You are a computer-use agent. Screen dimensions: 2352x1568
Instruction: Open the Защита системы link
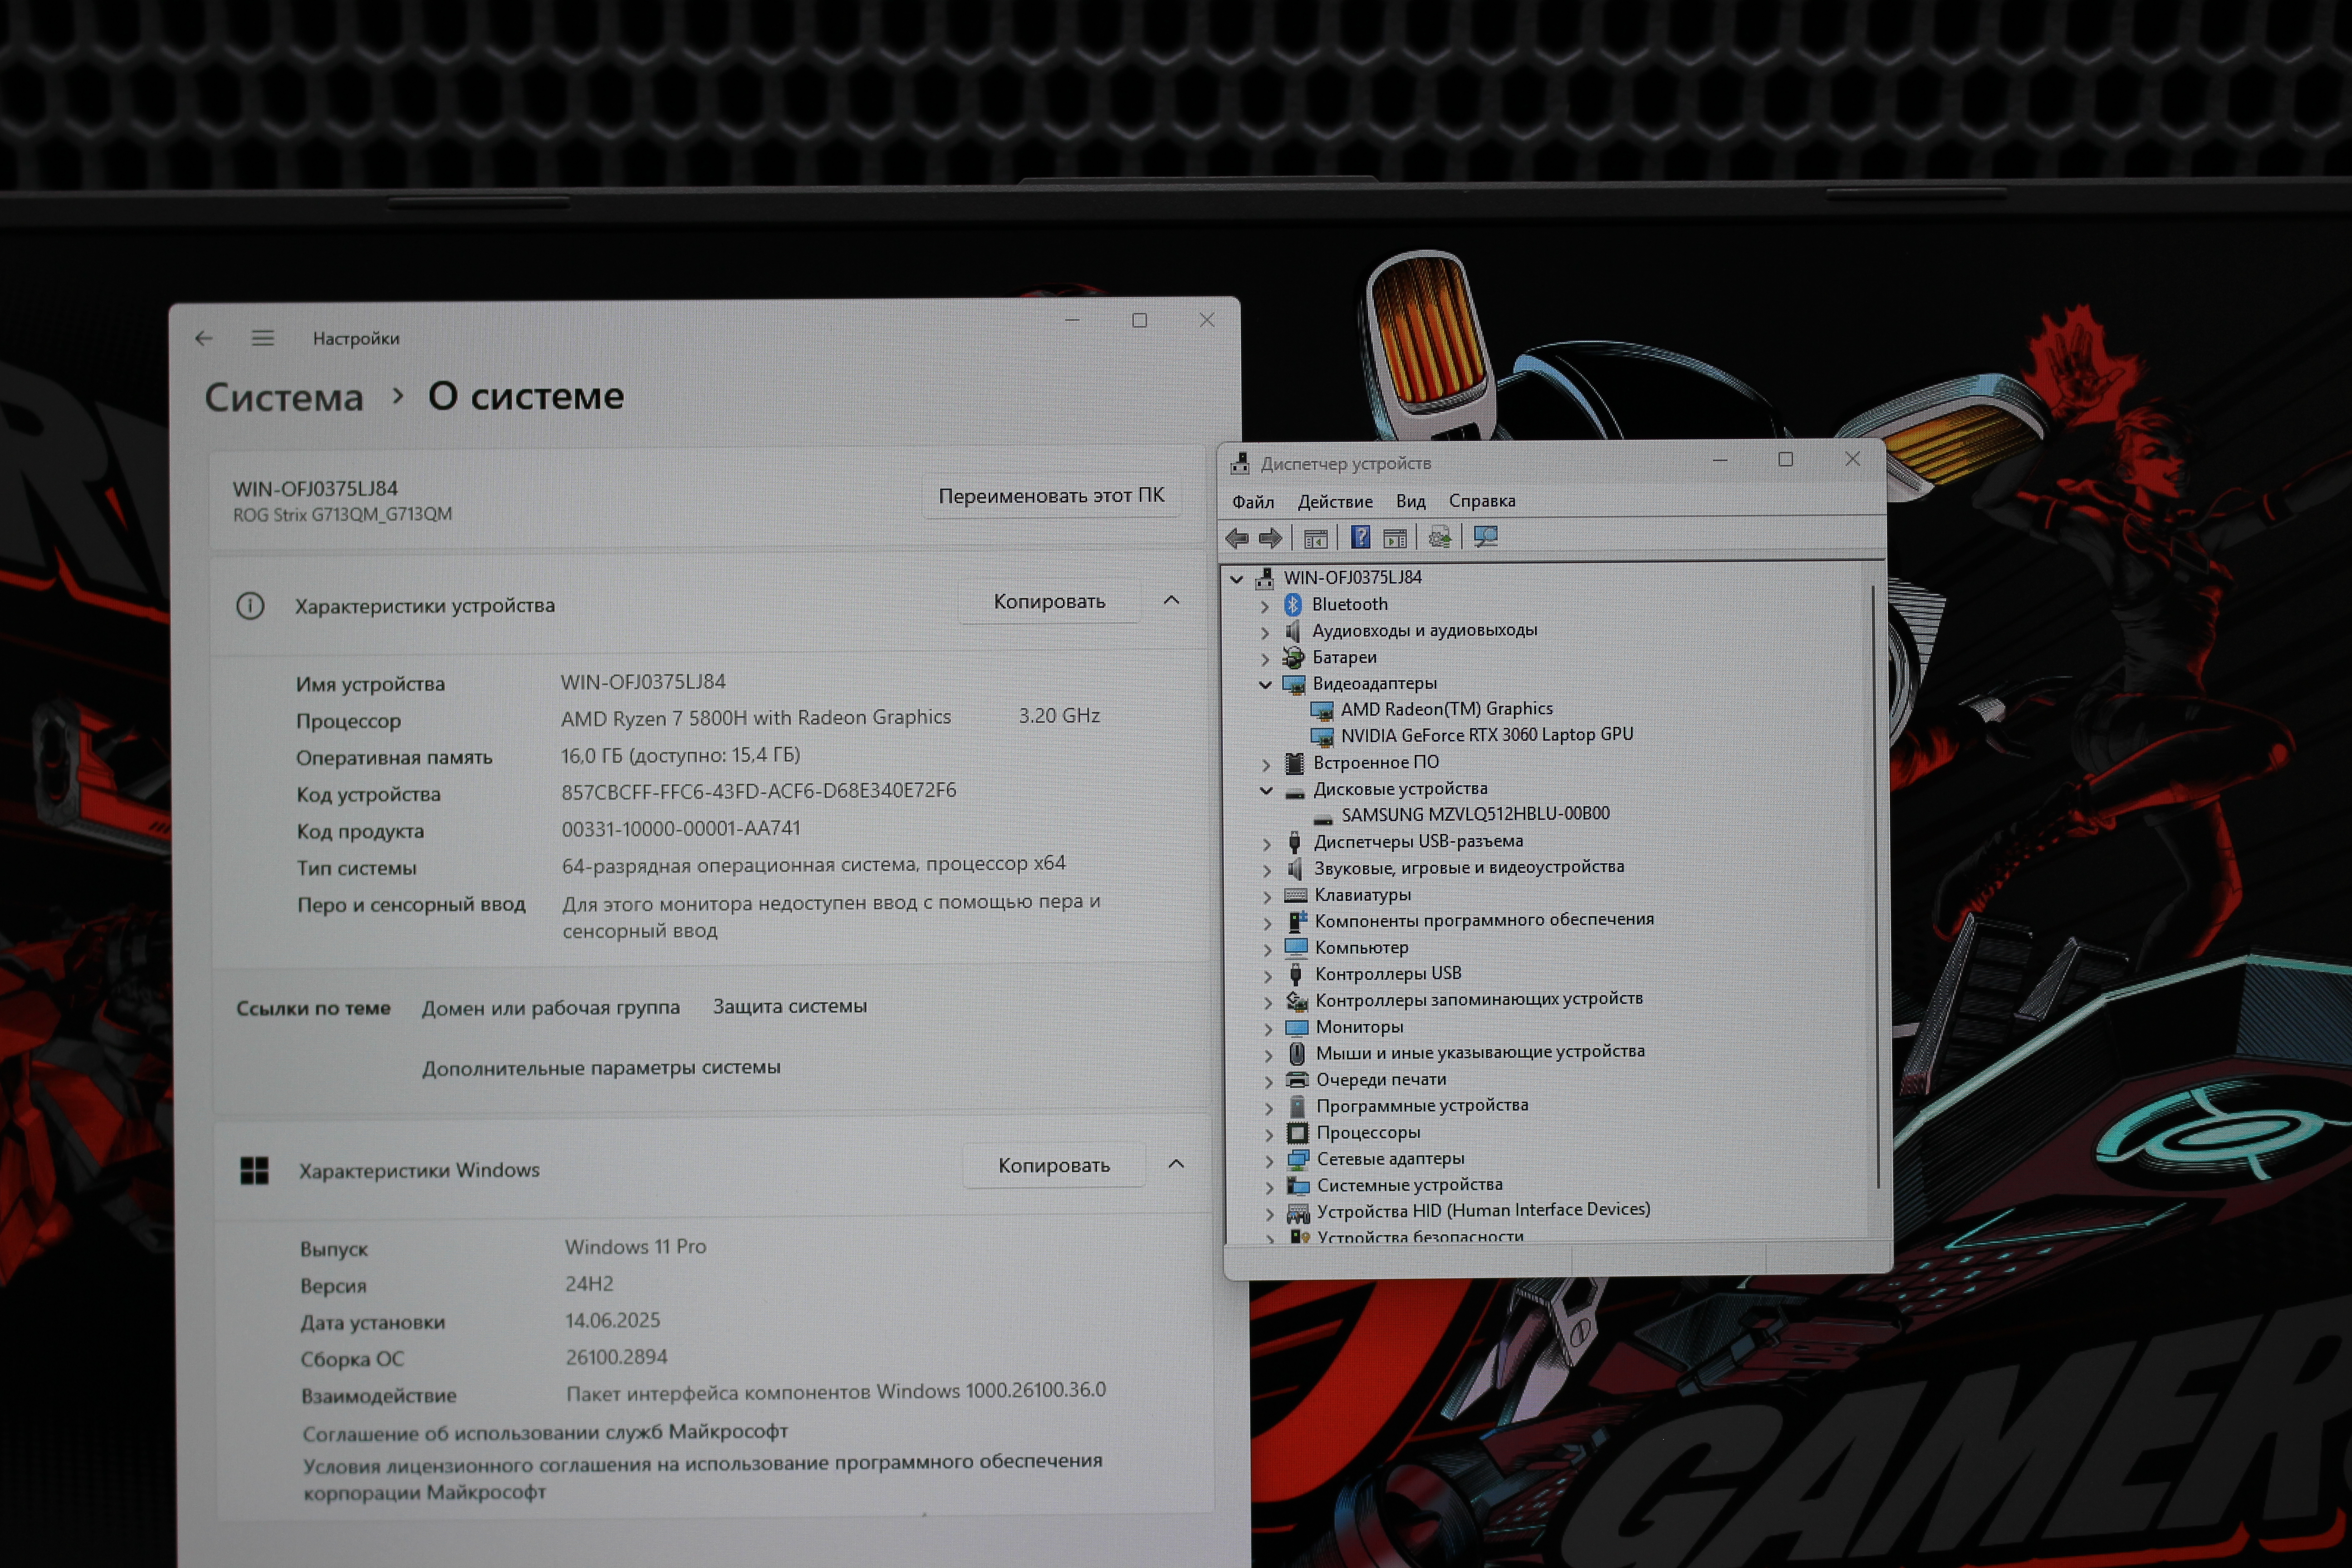click(789, 1006)
